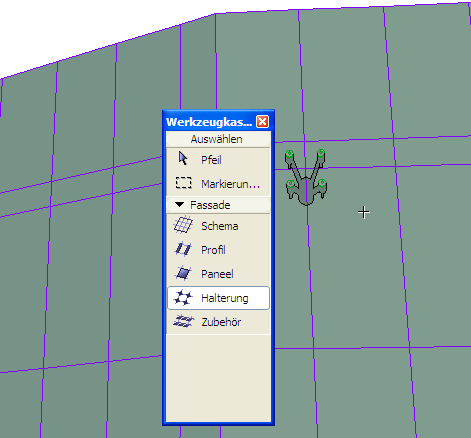Select the Pfeil arrow tool

218,160
